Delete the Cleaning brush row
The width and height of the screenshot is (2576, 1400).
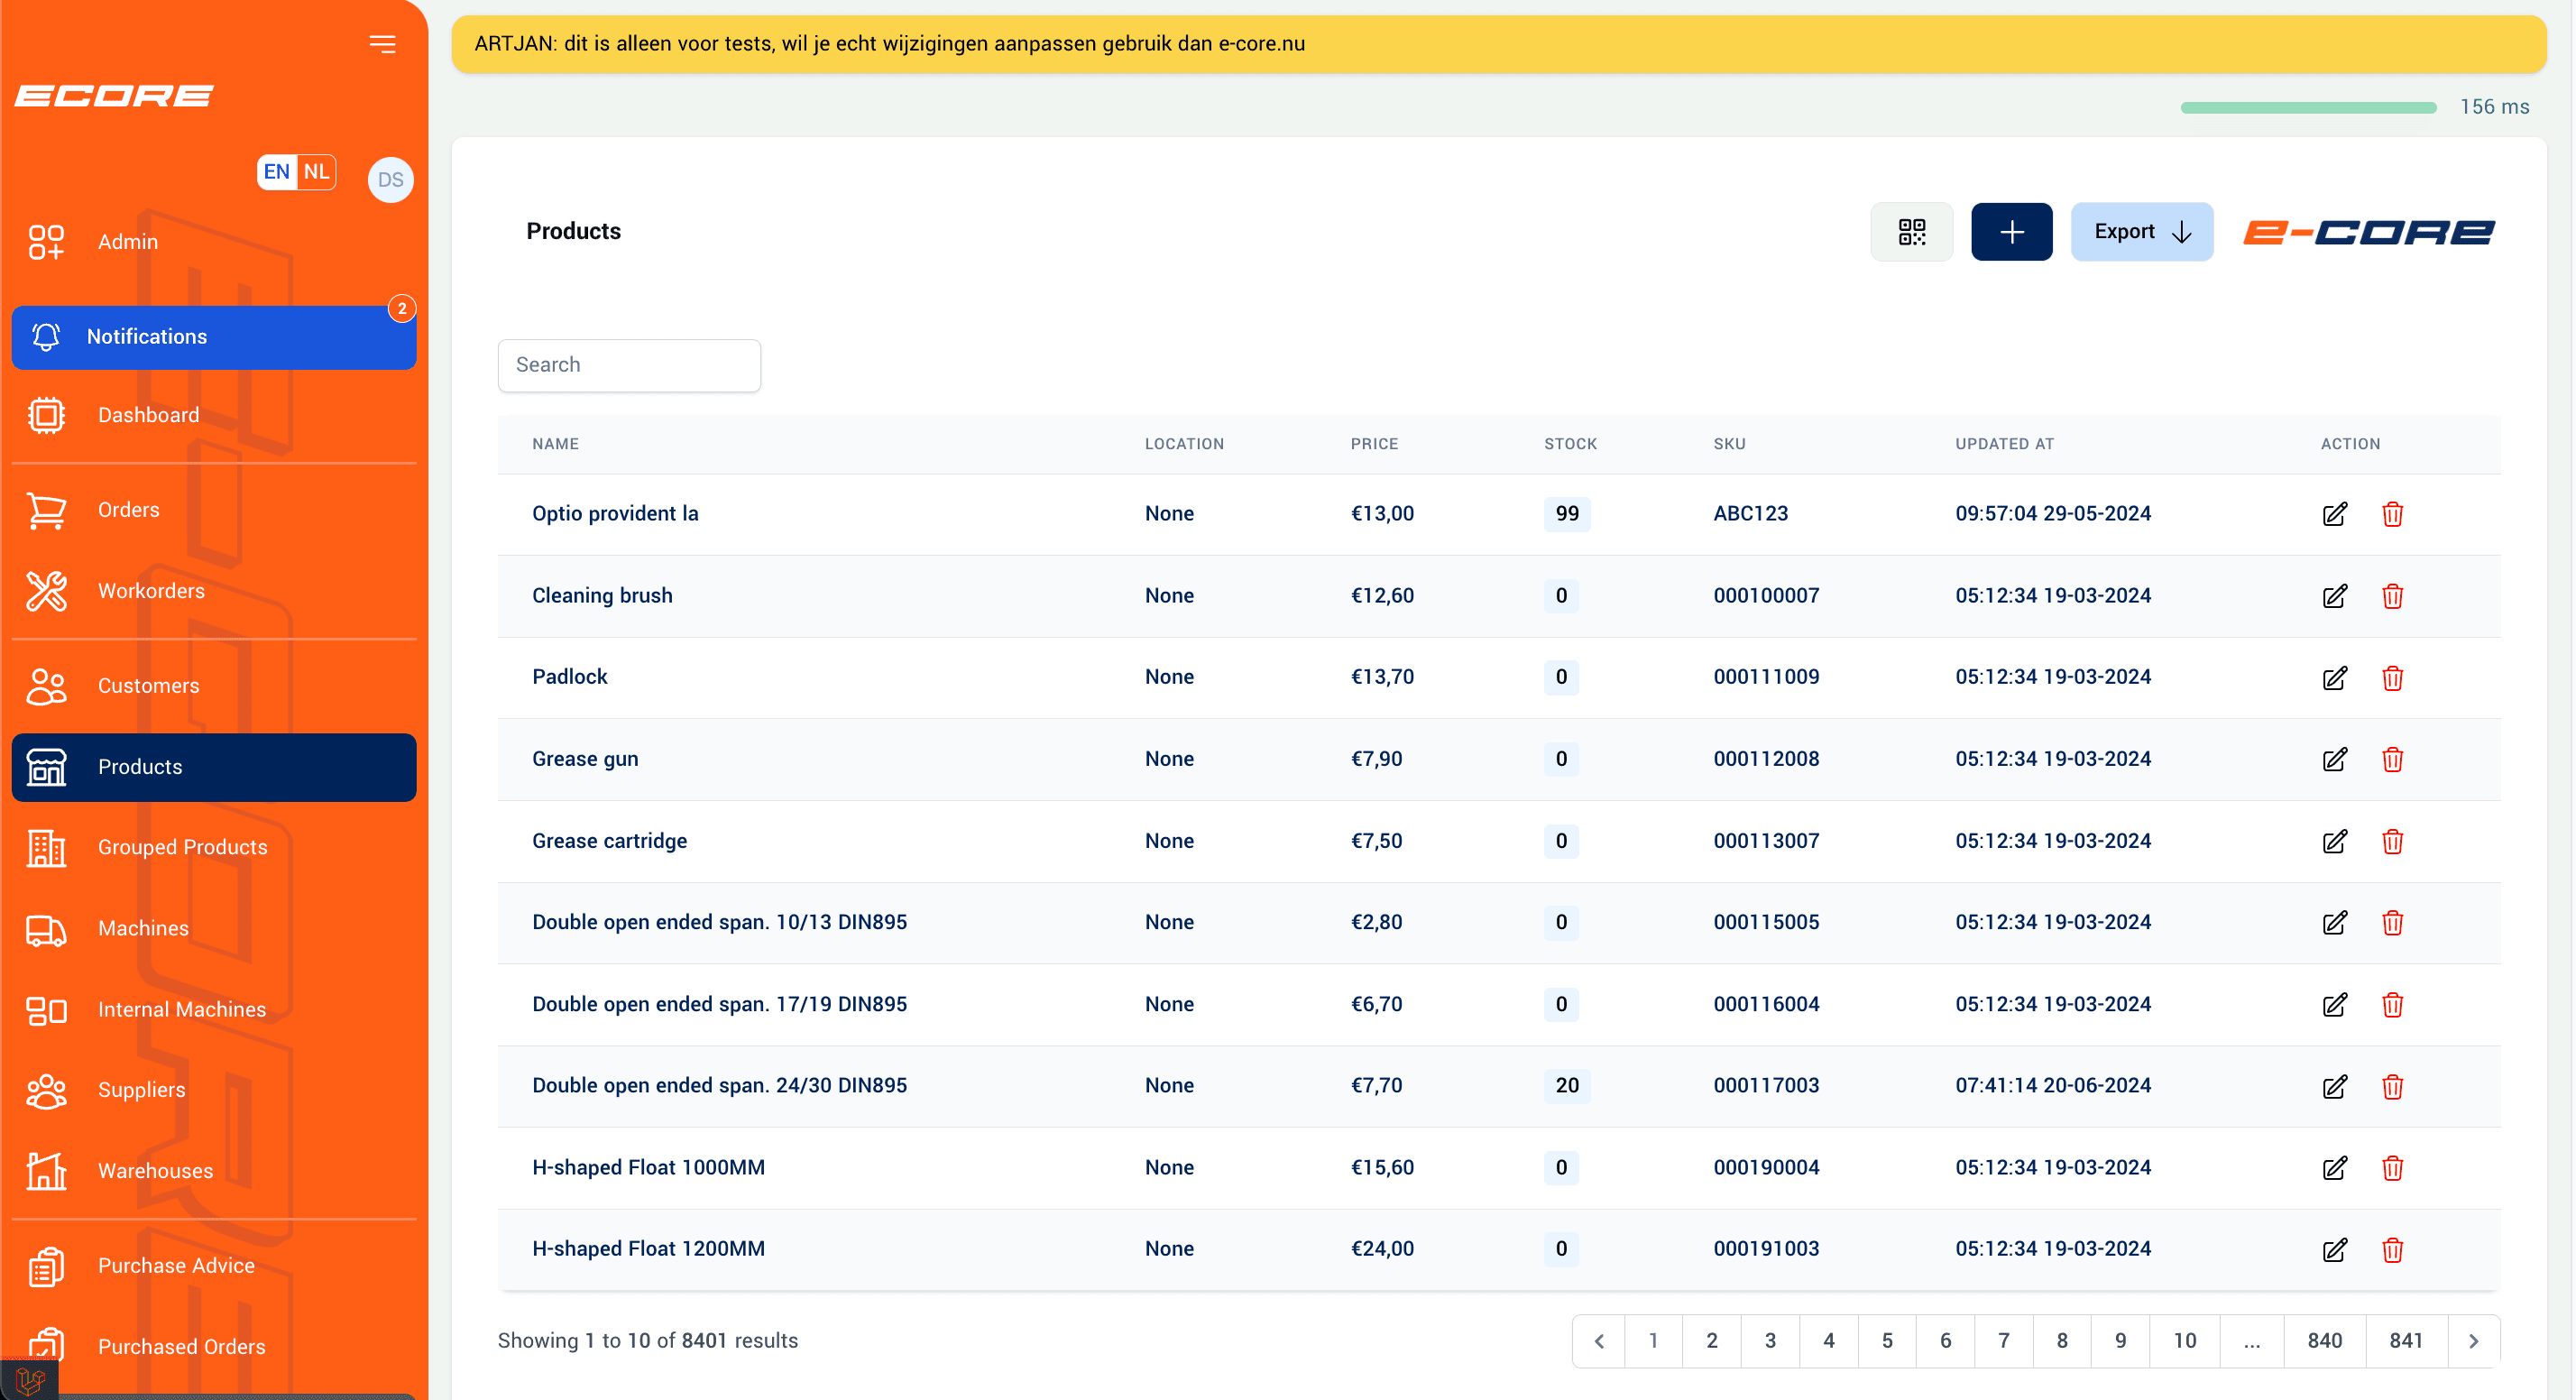point(2392,596)
